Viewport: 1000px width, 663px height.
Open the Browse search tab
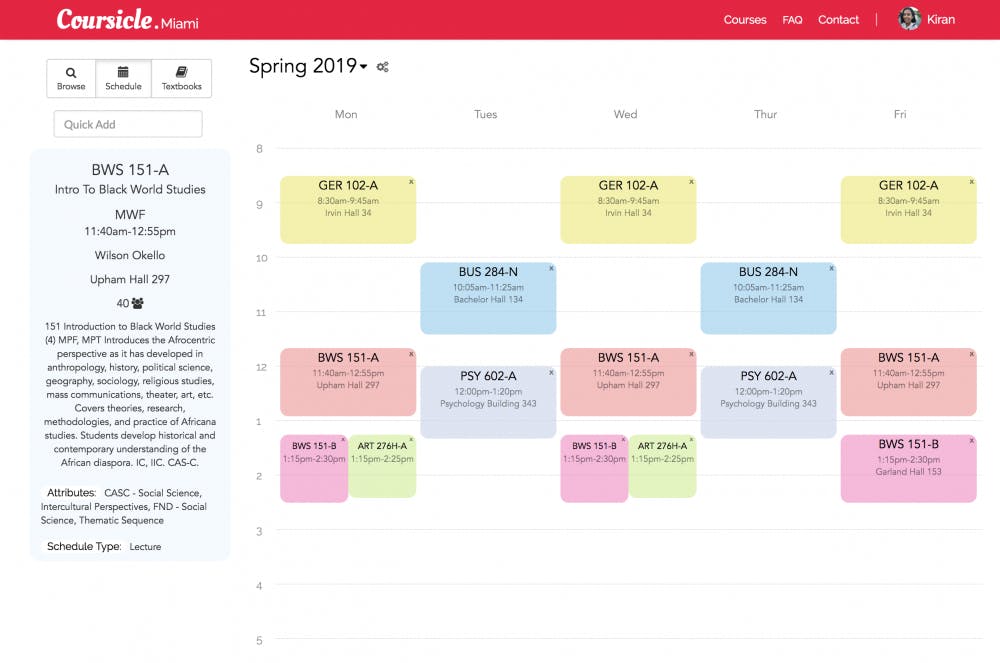pos(71,78)
